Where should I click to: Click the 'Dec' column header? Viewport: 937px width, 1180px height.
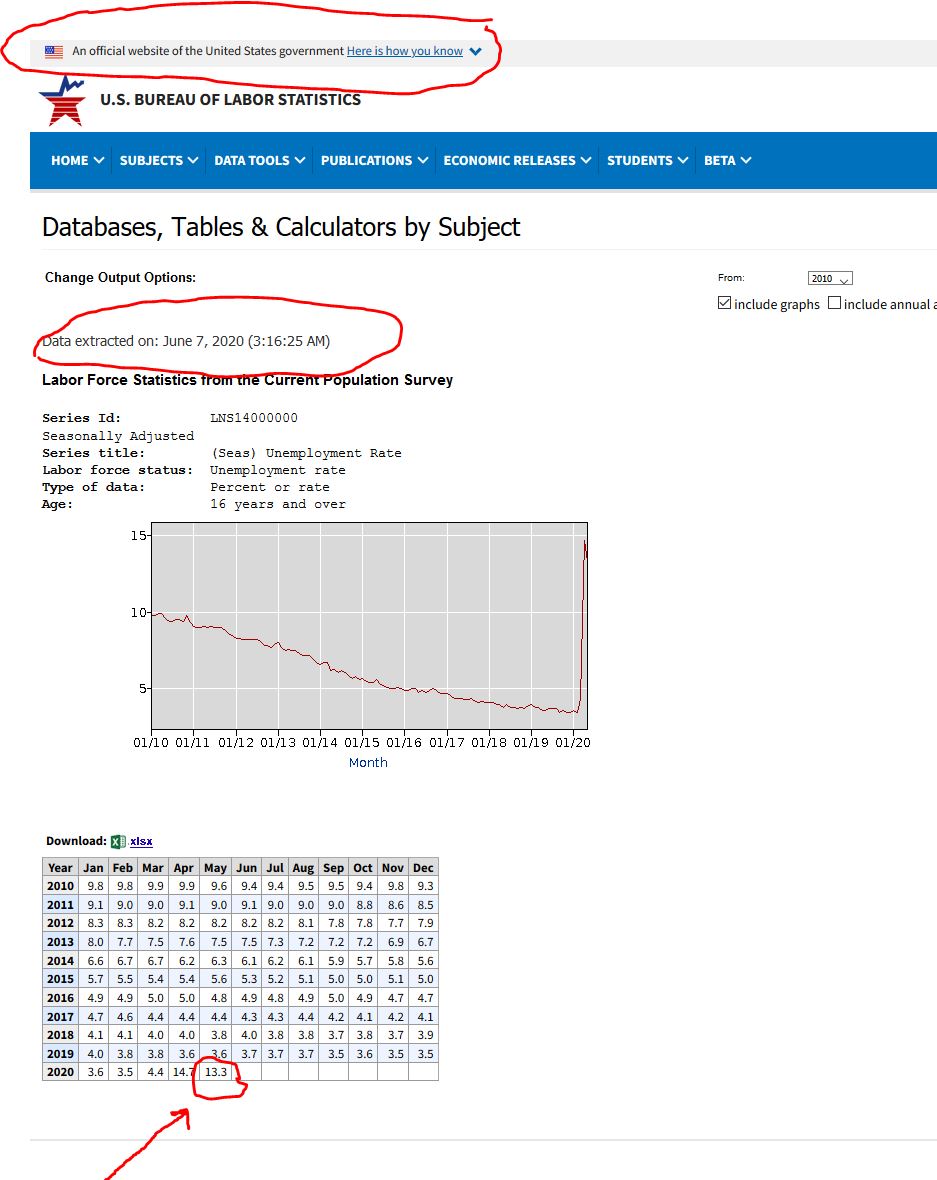pos(423,868)
